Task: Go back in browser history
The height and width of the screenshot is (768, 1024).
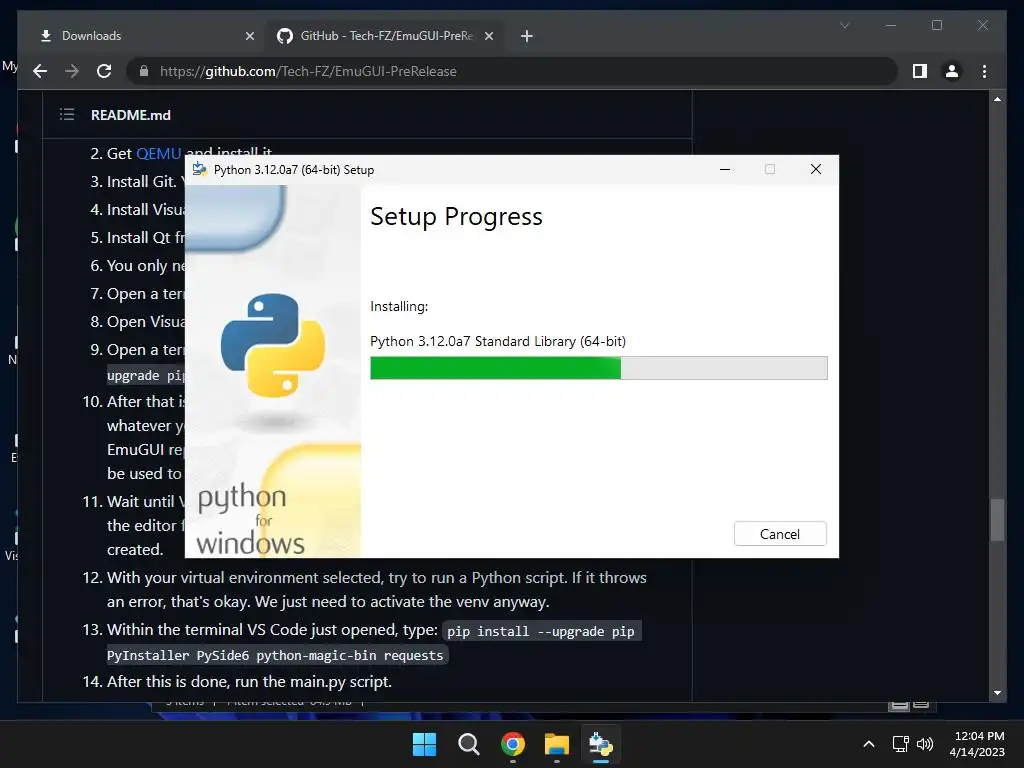Action: (40, 71)
